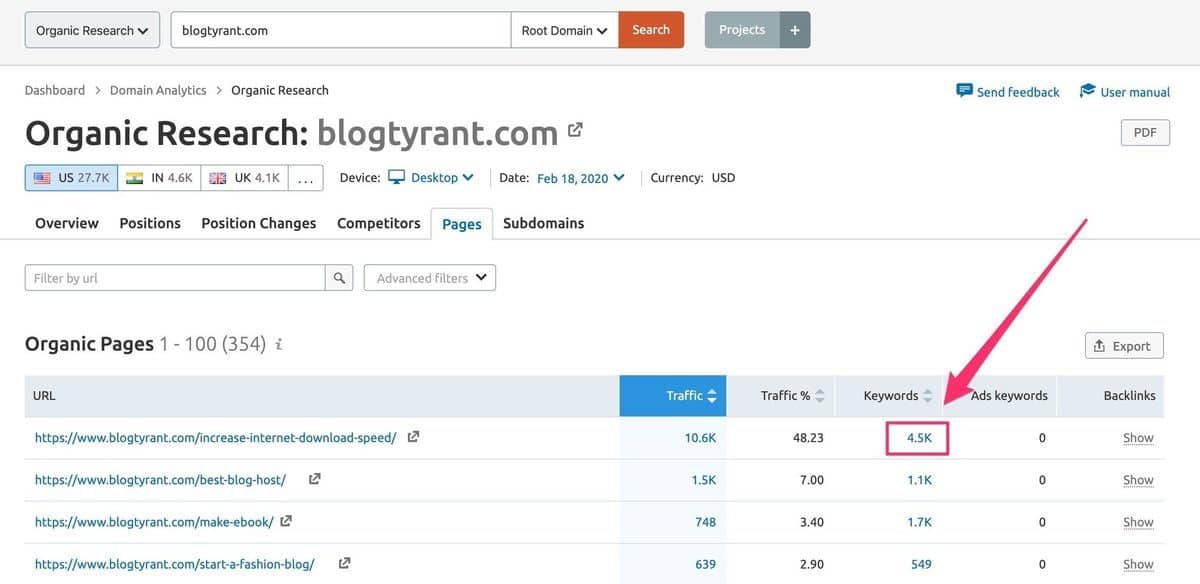
Task: Sort by the Keywords column header
Action: pyautogui.click(x=888, y=396)
